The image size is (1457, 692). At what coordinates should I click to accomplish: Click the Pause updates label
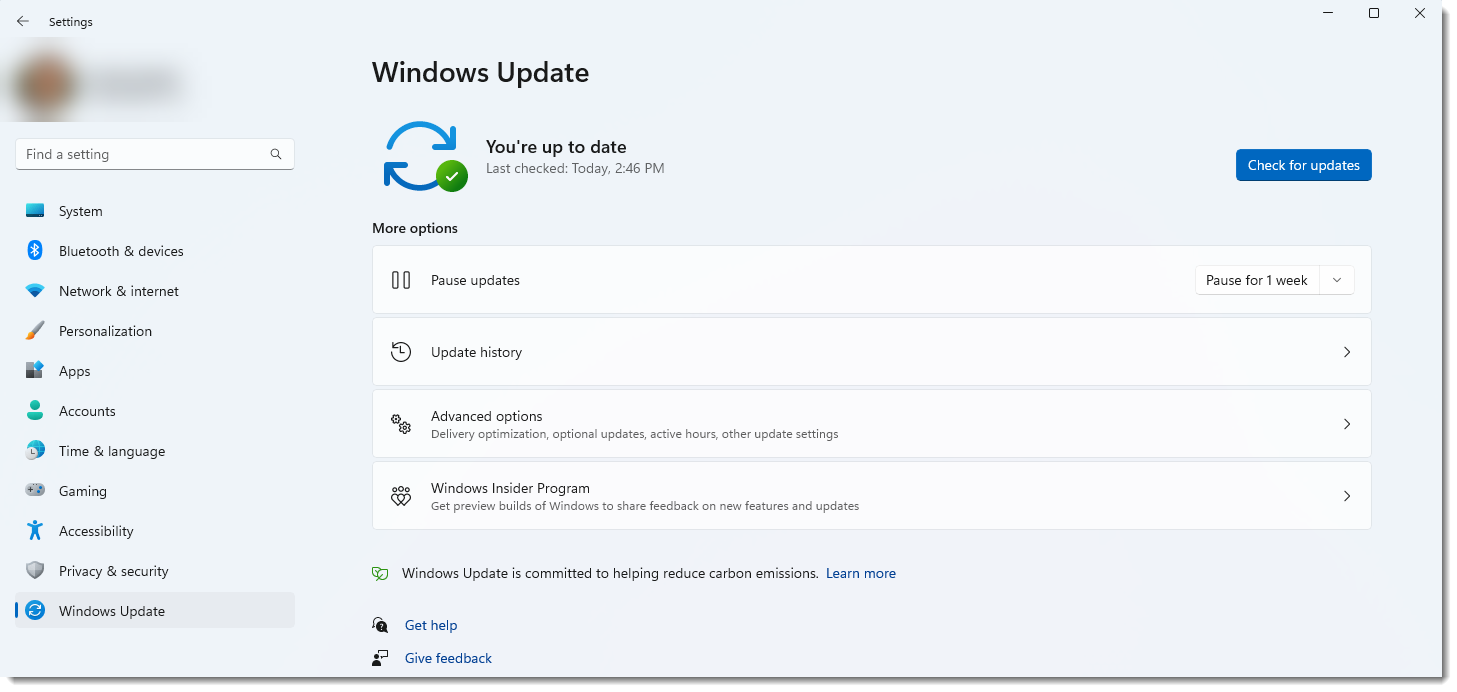pos(475,280)
